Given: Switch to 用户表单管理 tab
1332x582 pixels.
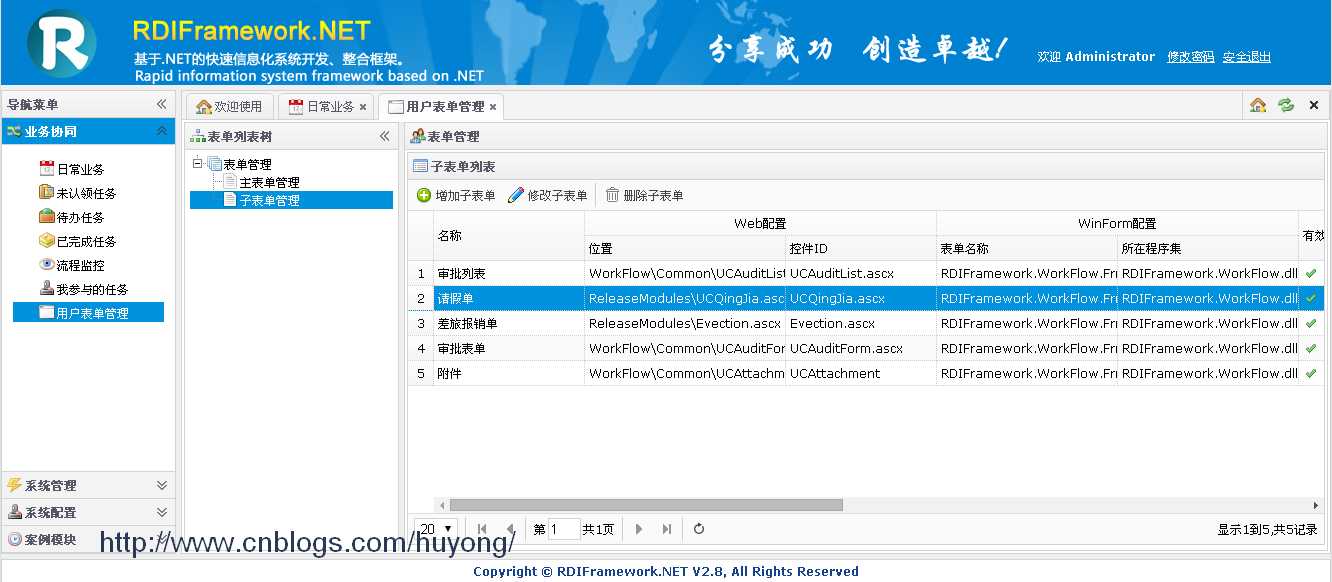Looking at the screenshot, I should pos(440,106).
